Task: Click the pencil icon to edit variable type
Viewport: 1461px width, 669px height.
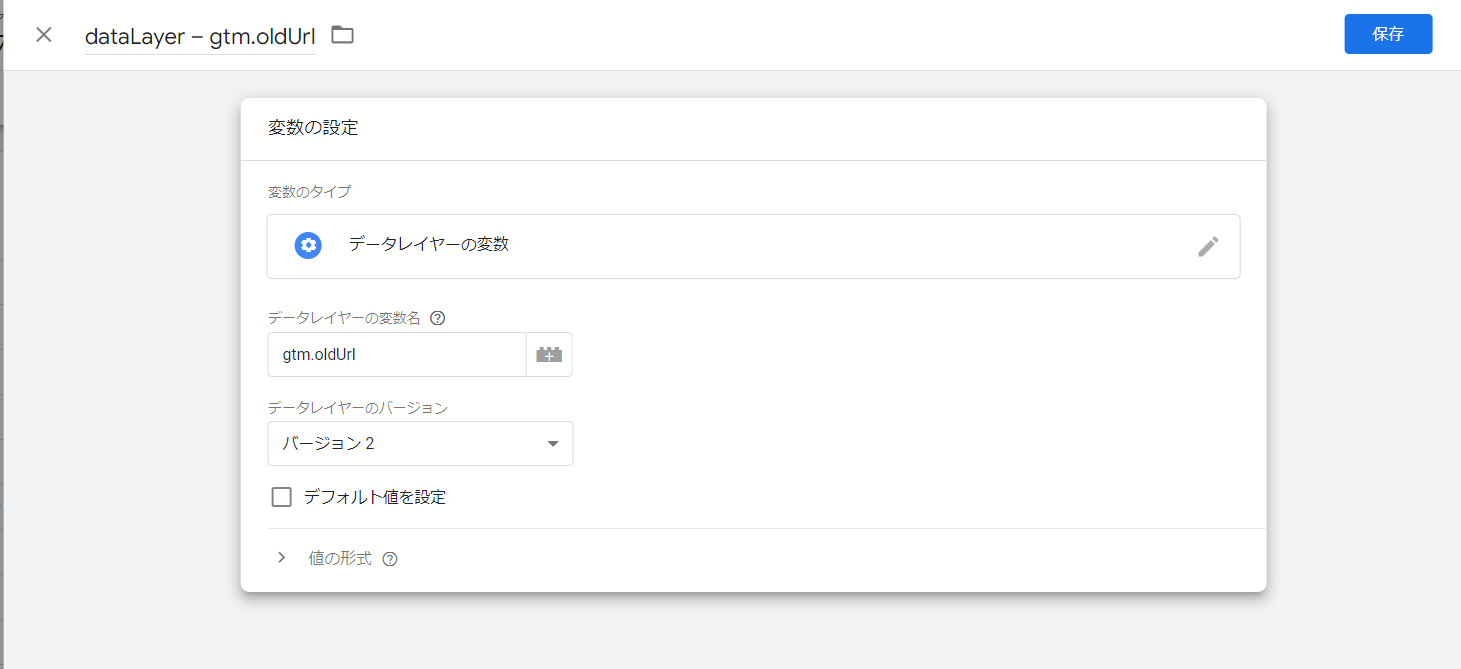Action: 1208,246
